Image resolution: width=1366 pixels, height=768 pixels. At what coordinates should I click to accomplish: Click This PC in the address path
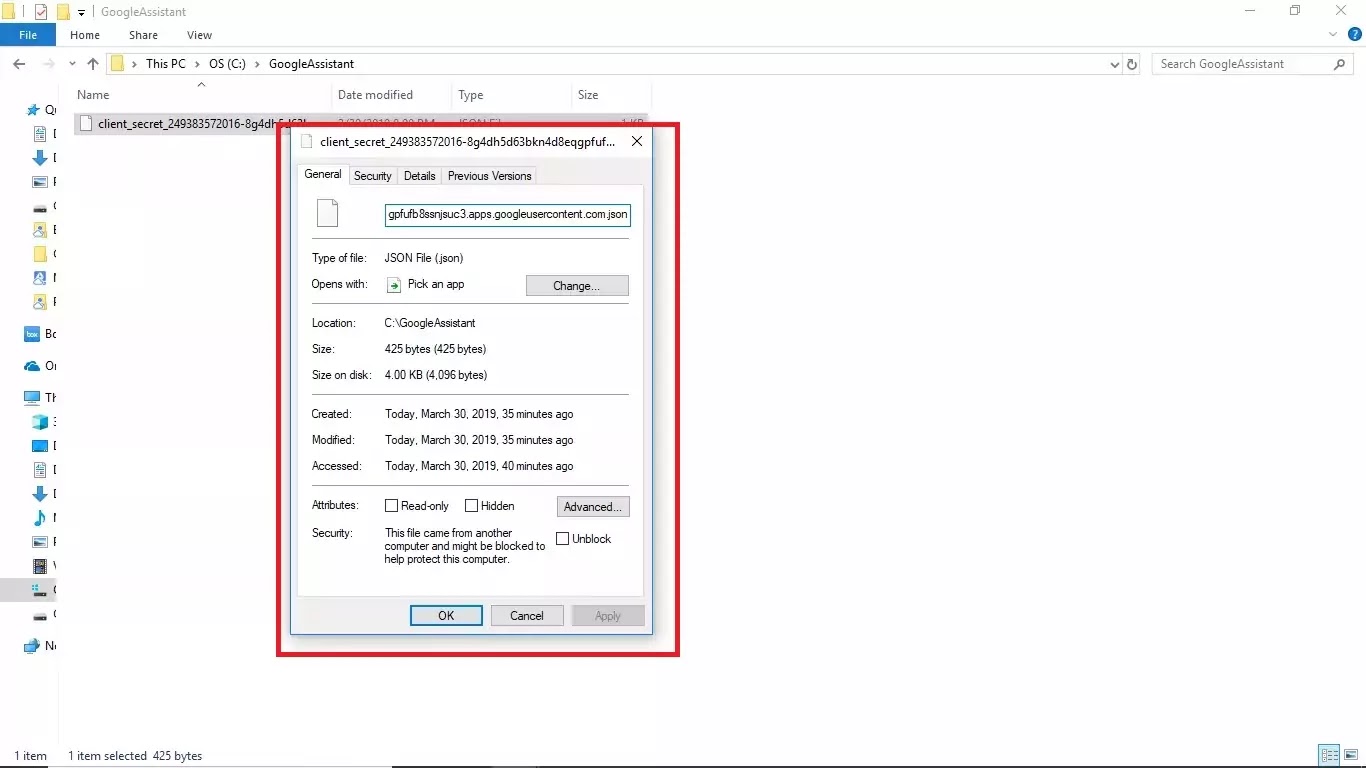click(165, 64)
